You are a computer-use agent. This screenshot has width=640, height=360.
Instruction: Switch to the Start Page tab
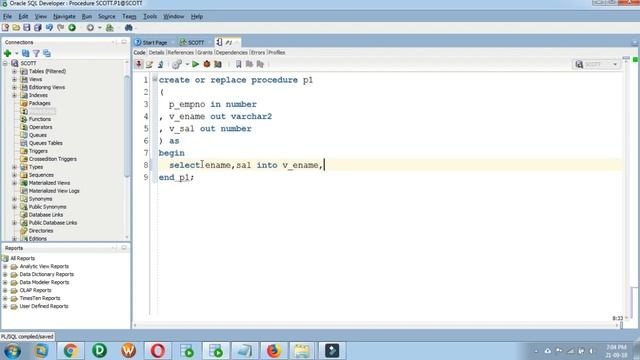tap(151, 42)
